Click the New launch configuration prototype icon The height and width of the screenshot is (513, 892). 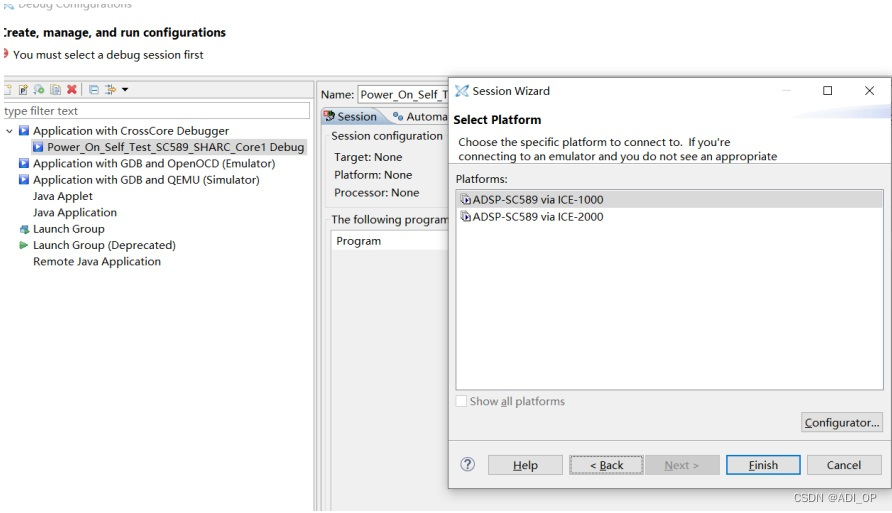tap(23, 89)
